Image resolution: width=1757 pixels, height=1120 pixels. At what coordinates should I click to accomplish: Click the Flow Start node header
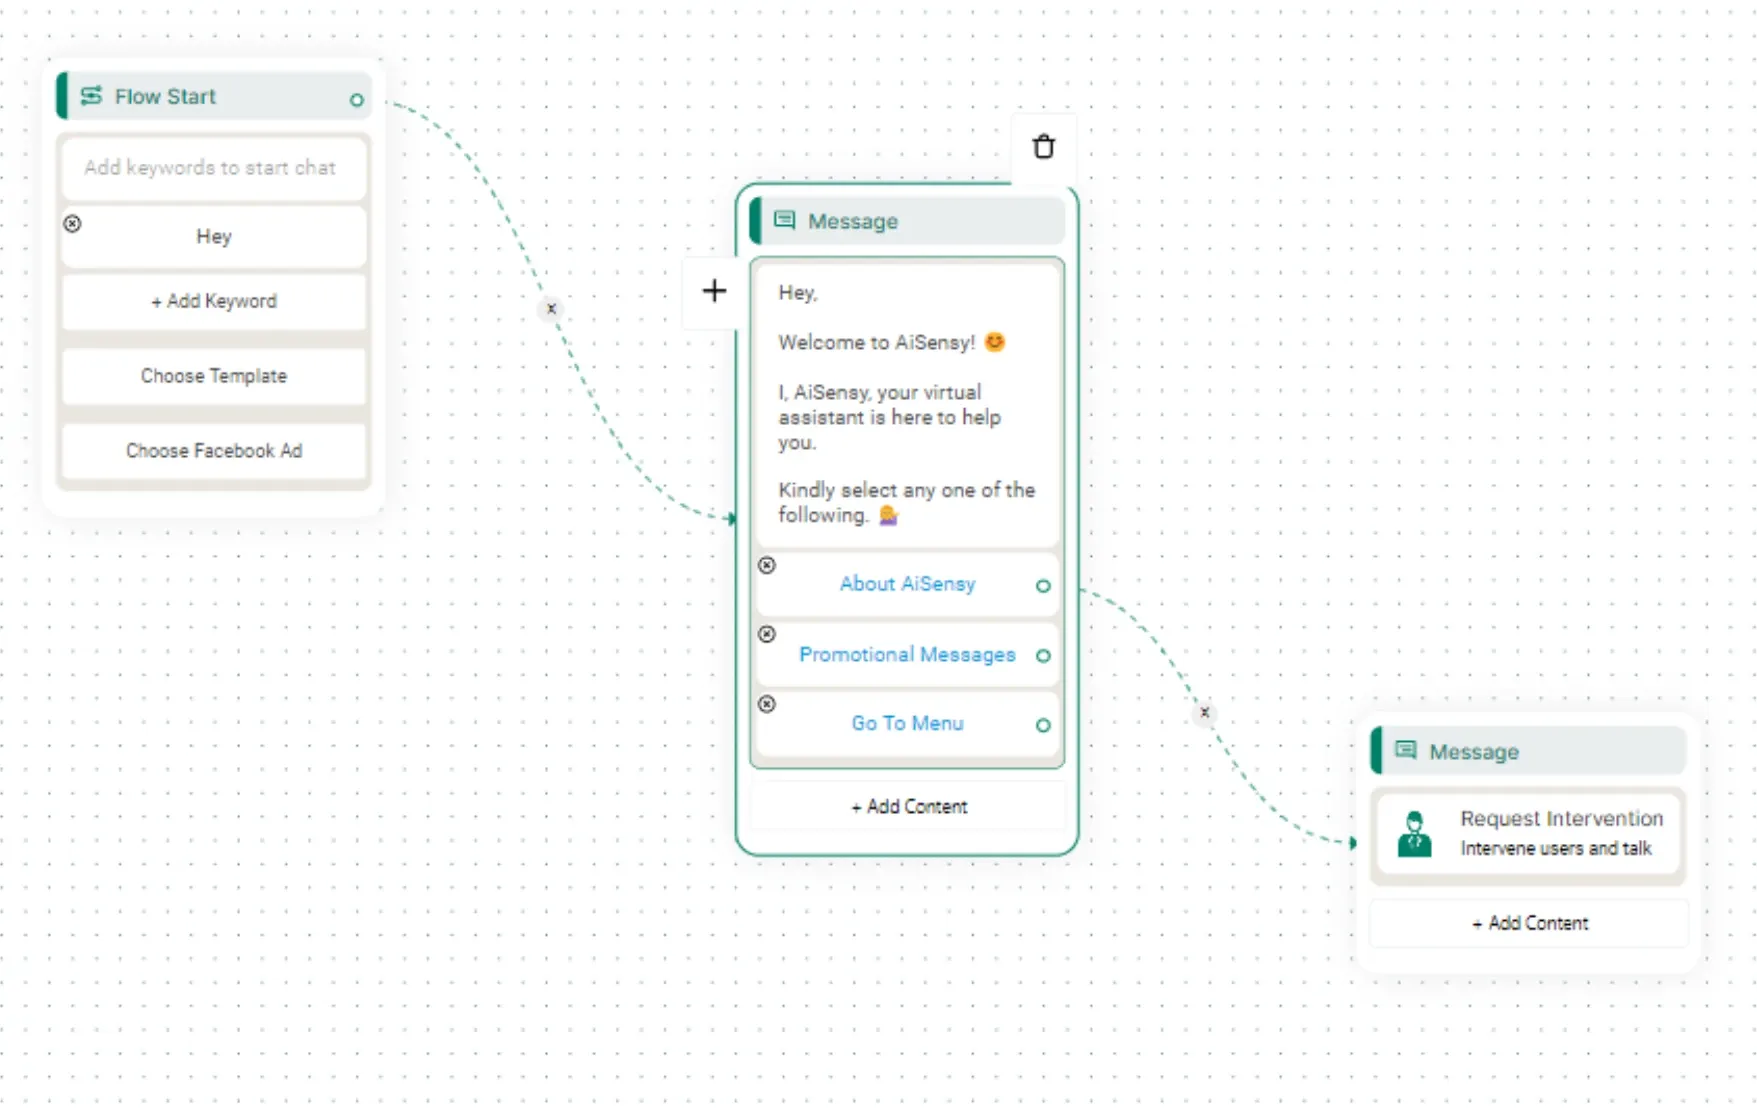pos(214,96)
